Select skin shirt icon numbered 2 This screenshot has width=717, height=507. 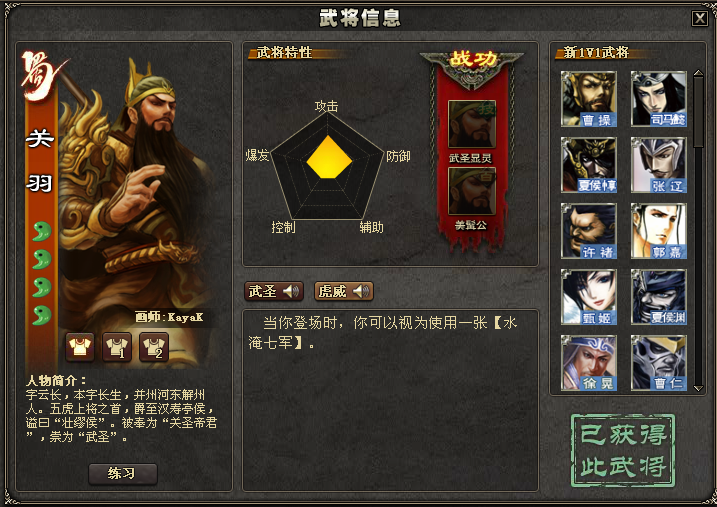pos(154,347)
